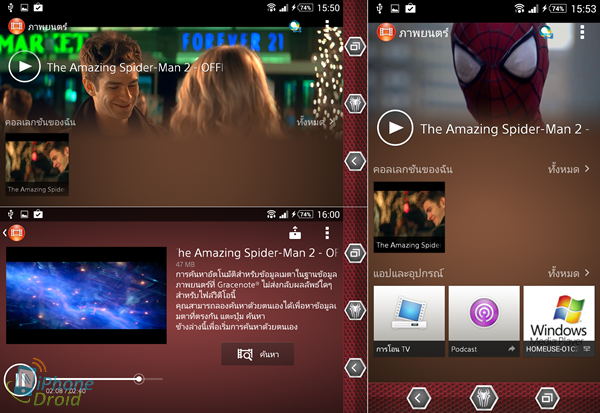Open the Podcast tile
This screenshot has height=413, width=600.
point(484,321)
